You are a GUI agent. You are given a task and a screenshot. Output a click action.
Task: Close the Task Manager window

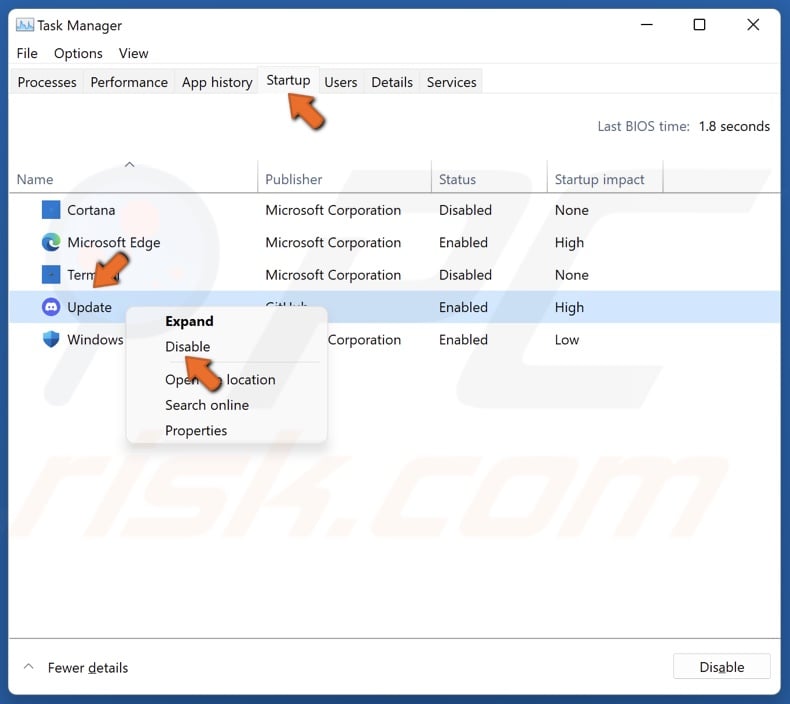[753, 24]
